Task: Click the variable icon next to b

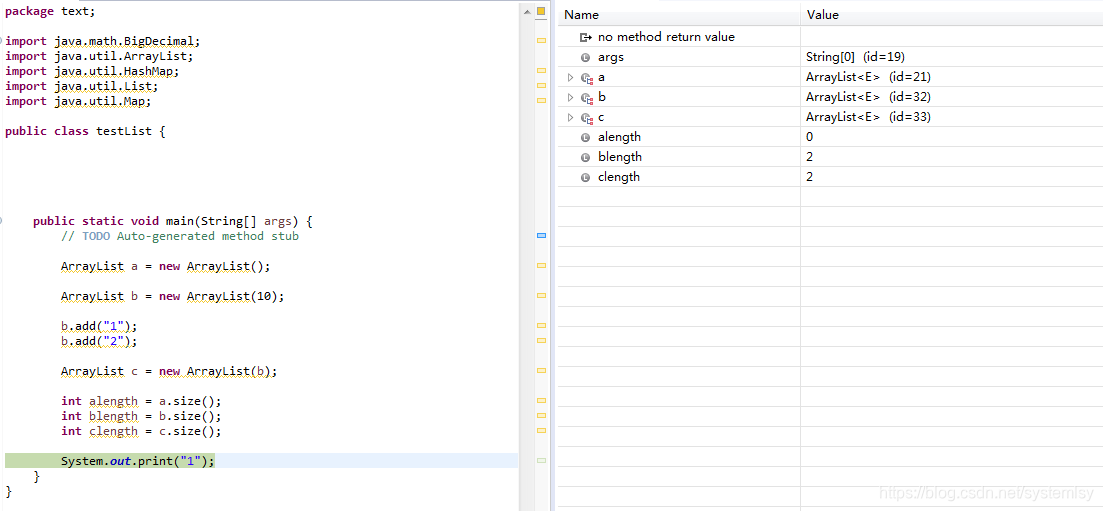Action: [587, 97]
